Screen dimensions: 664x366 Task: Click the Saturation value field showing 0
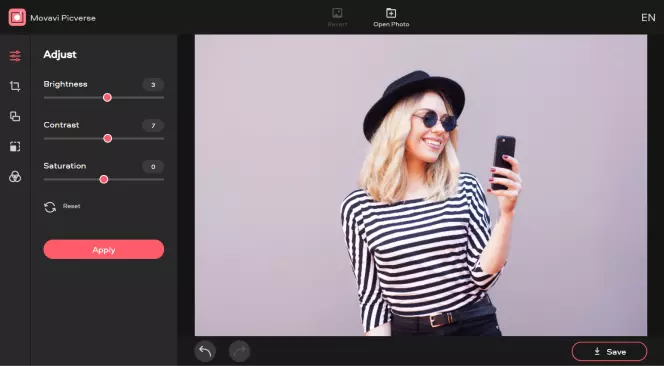tap(153, 166)
